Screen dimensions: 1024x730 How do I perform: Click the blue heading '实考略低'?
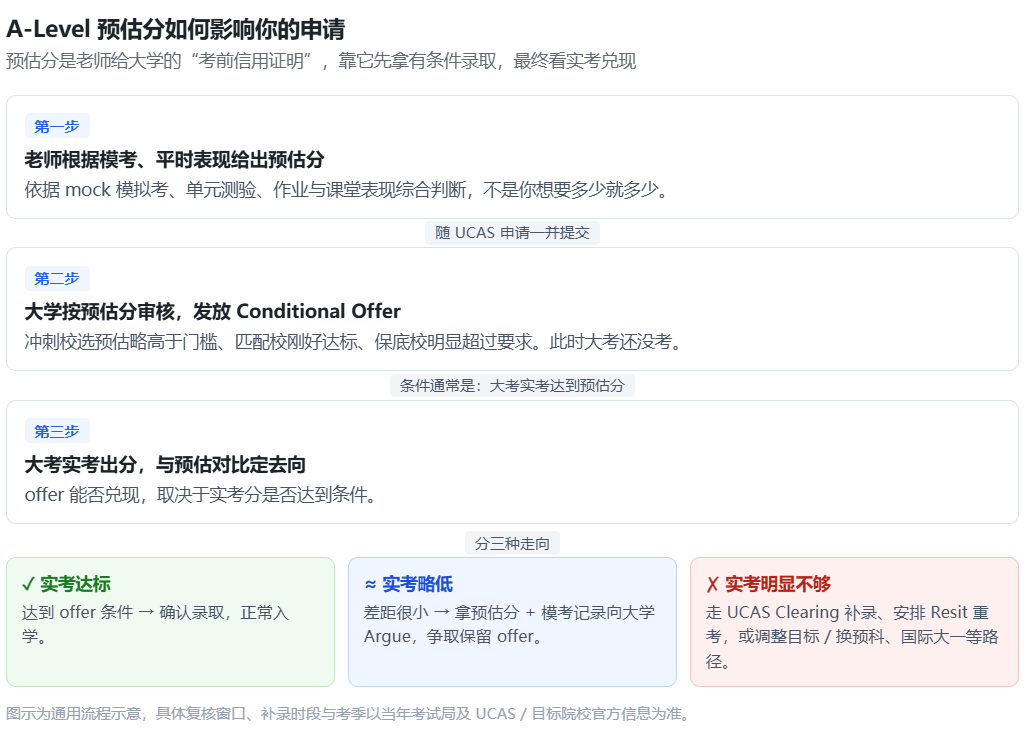[x=417, y=584]
